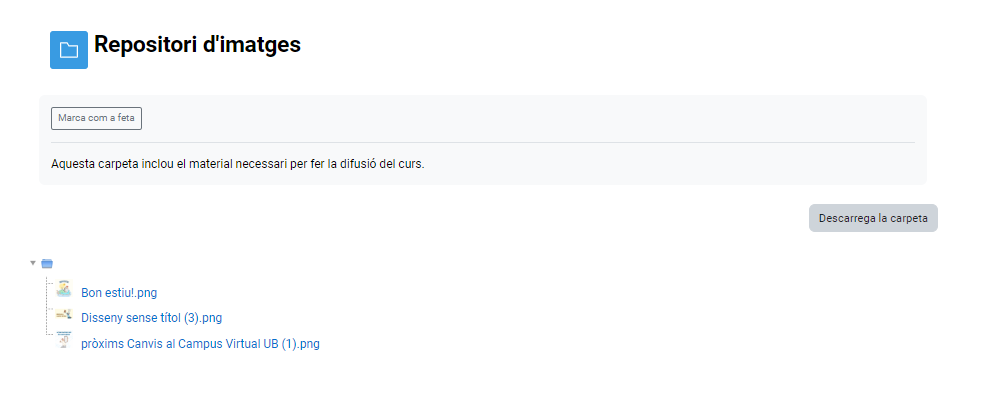The image size is (984, 408).
Task: Collapse the root folder tree arrow
Action: coord(33,263)
